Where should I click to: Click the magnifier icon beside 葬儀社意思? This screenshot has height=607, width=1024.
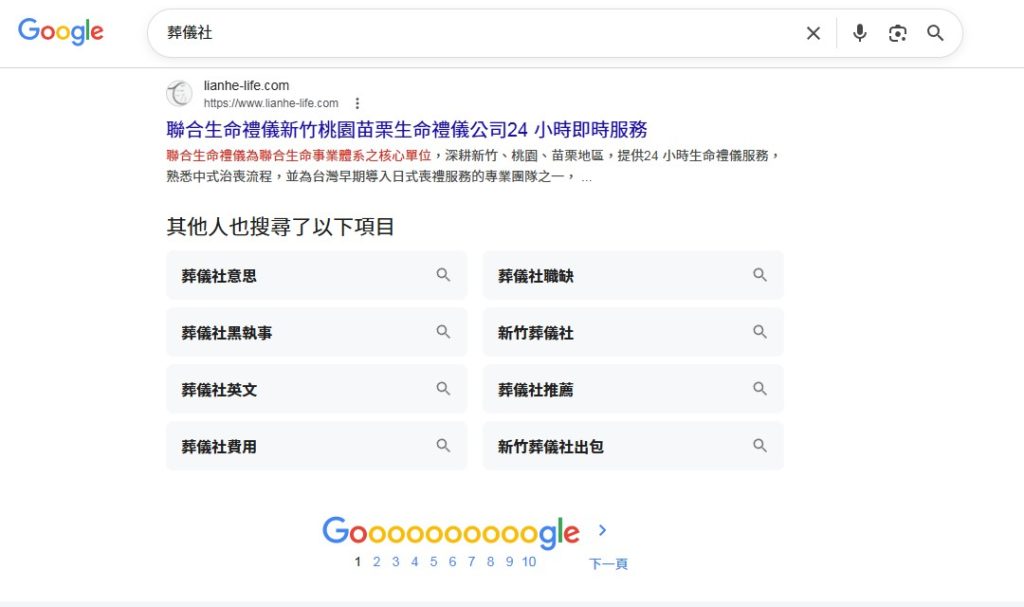tap(443, 275)
